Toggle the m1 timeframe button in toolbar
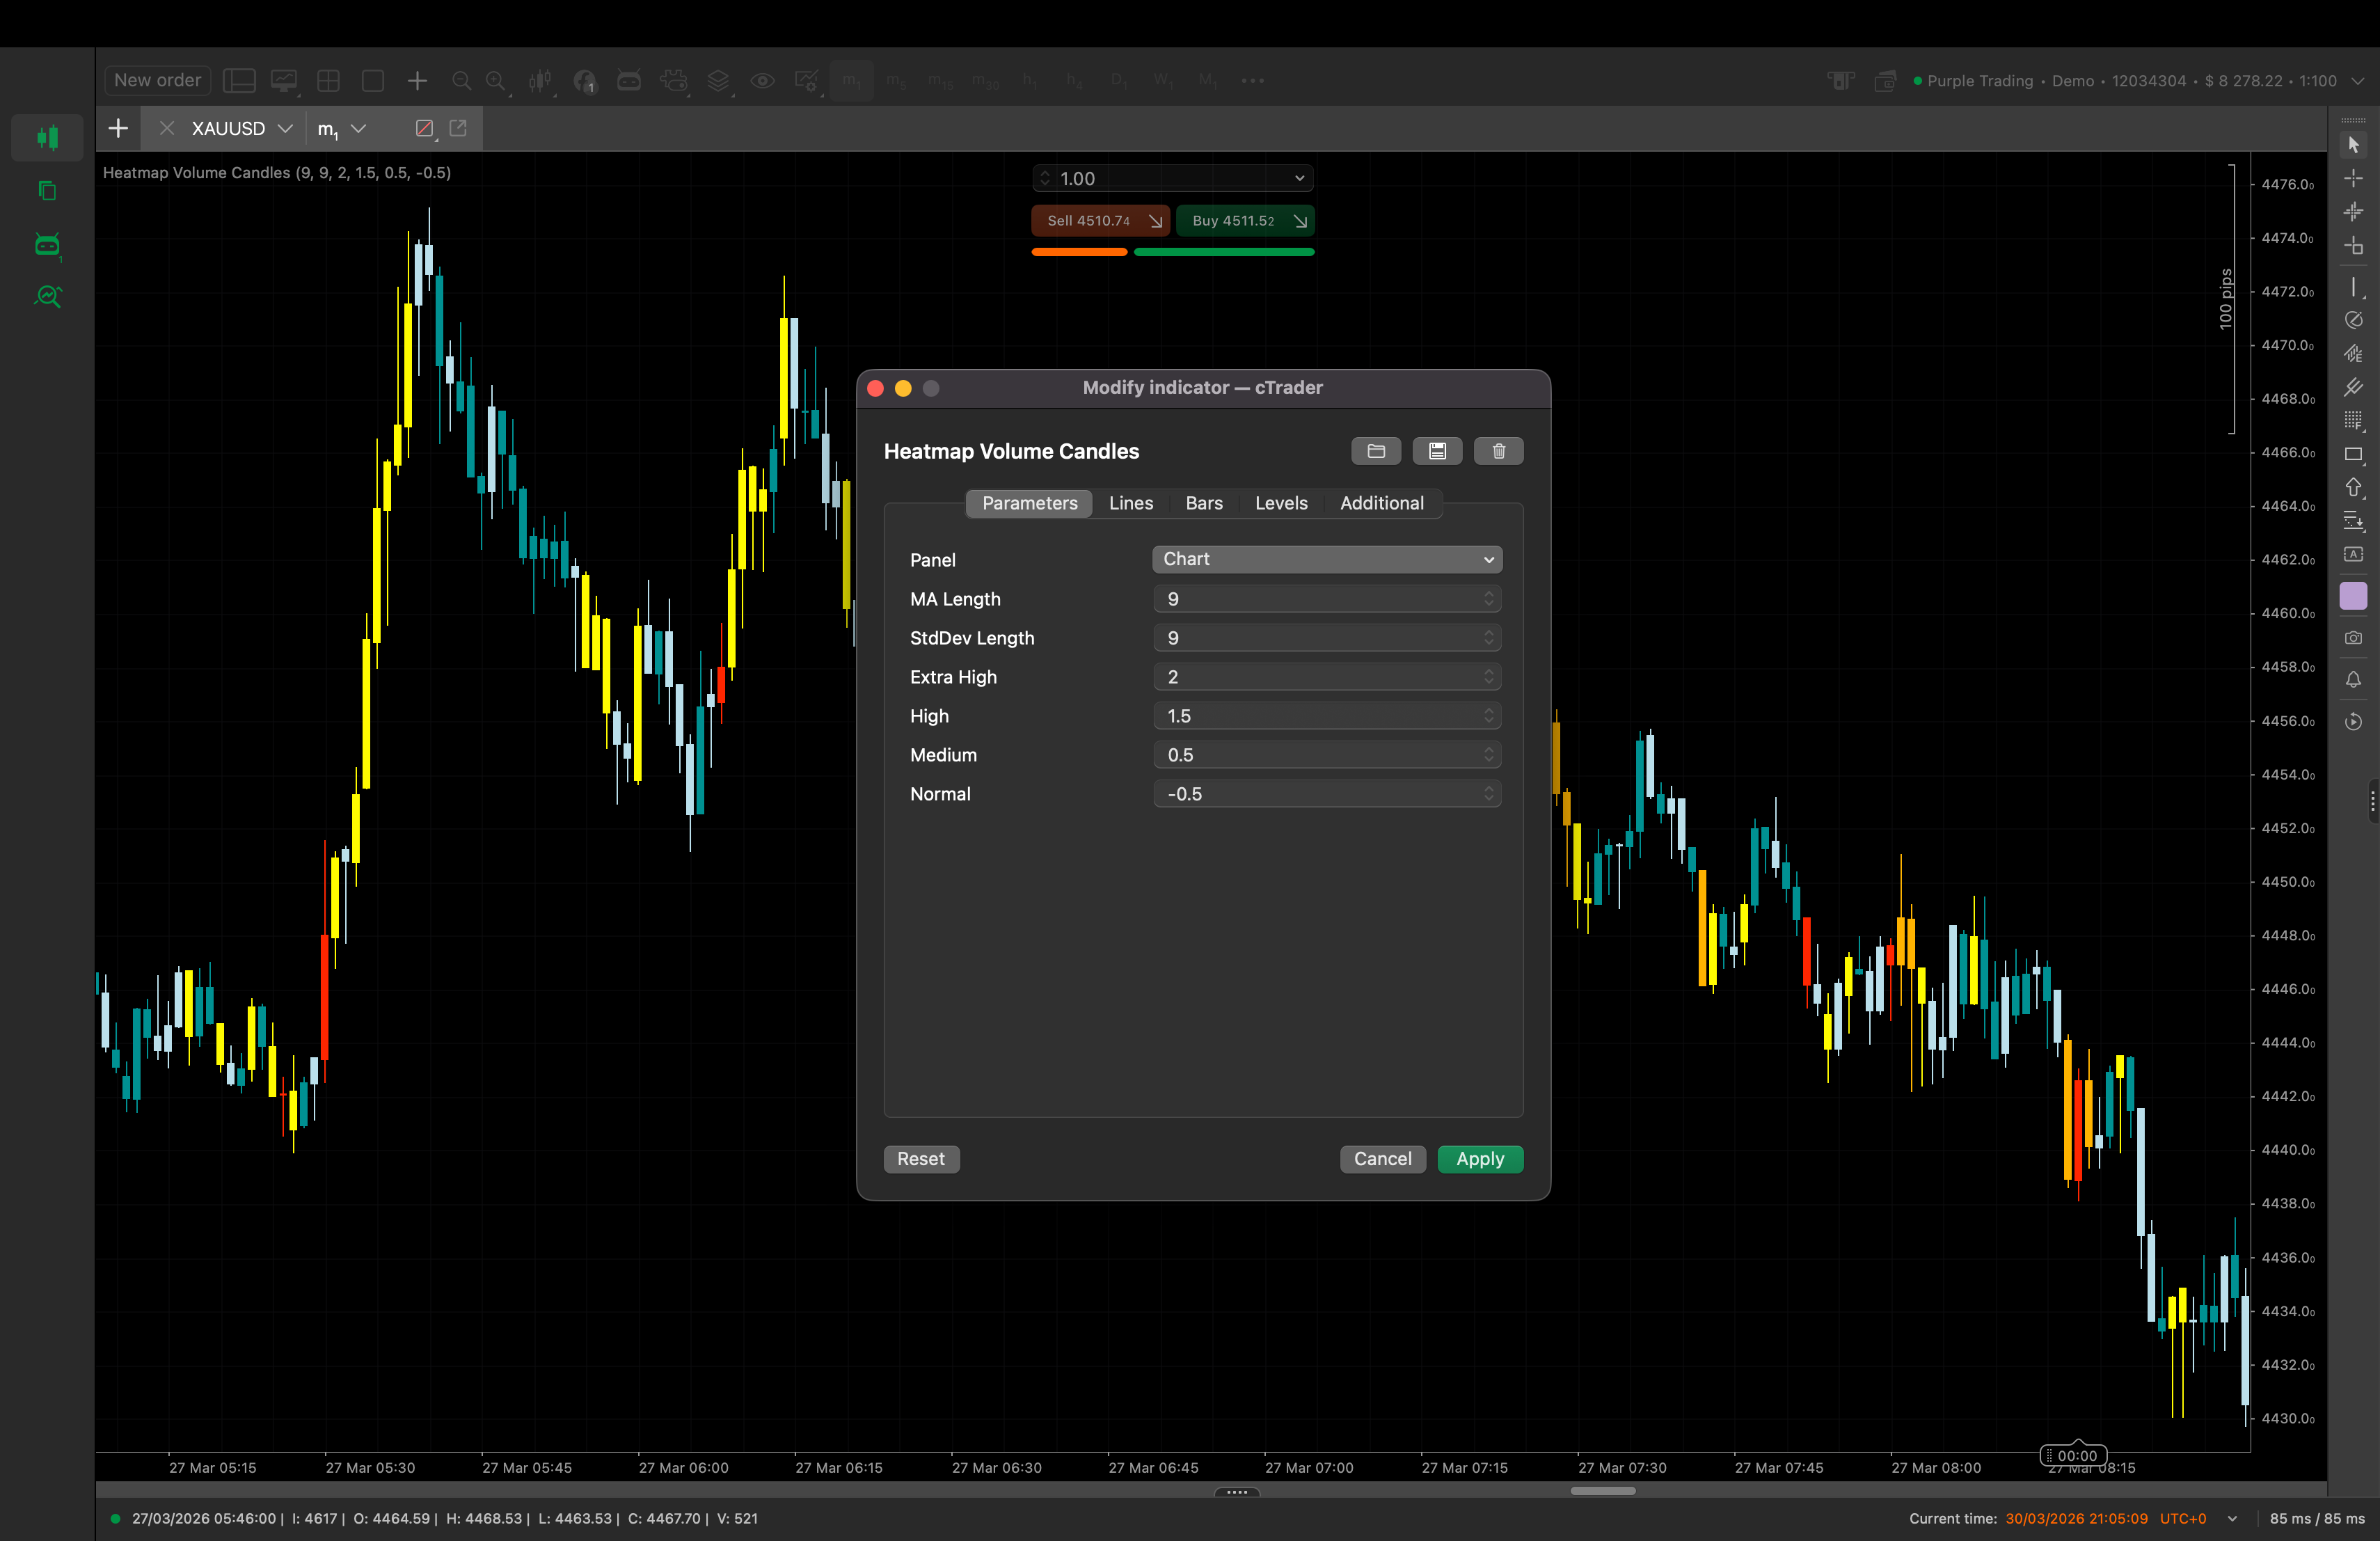Screen dimensions: 2380x1541 [851, 81]
